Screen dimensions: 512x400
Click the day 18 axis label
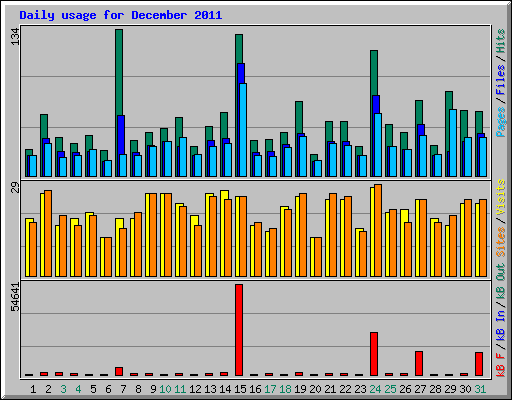285,389
